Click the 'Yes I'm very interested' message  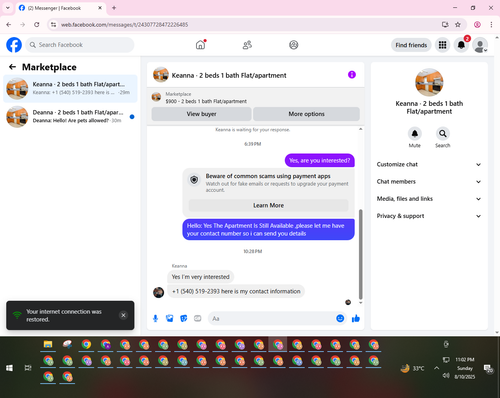pos(201,277)
